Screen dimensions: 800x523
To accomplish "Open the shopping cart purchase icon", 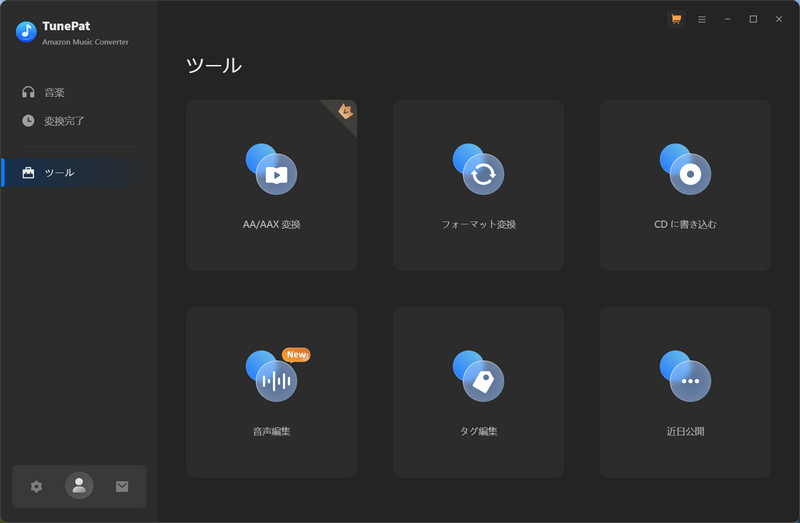I will point(676,19).
